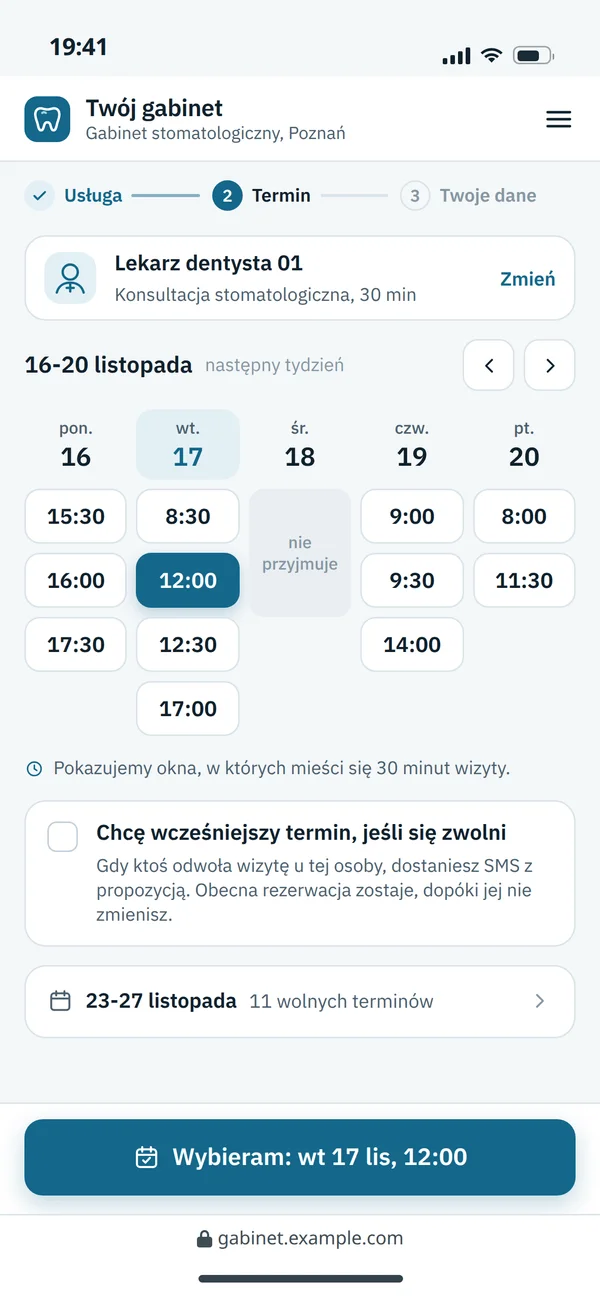
Task: Select Tuesday 17 day column header
Action: click(188, 445)
